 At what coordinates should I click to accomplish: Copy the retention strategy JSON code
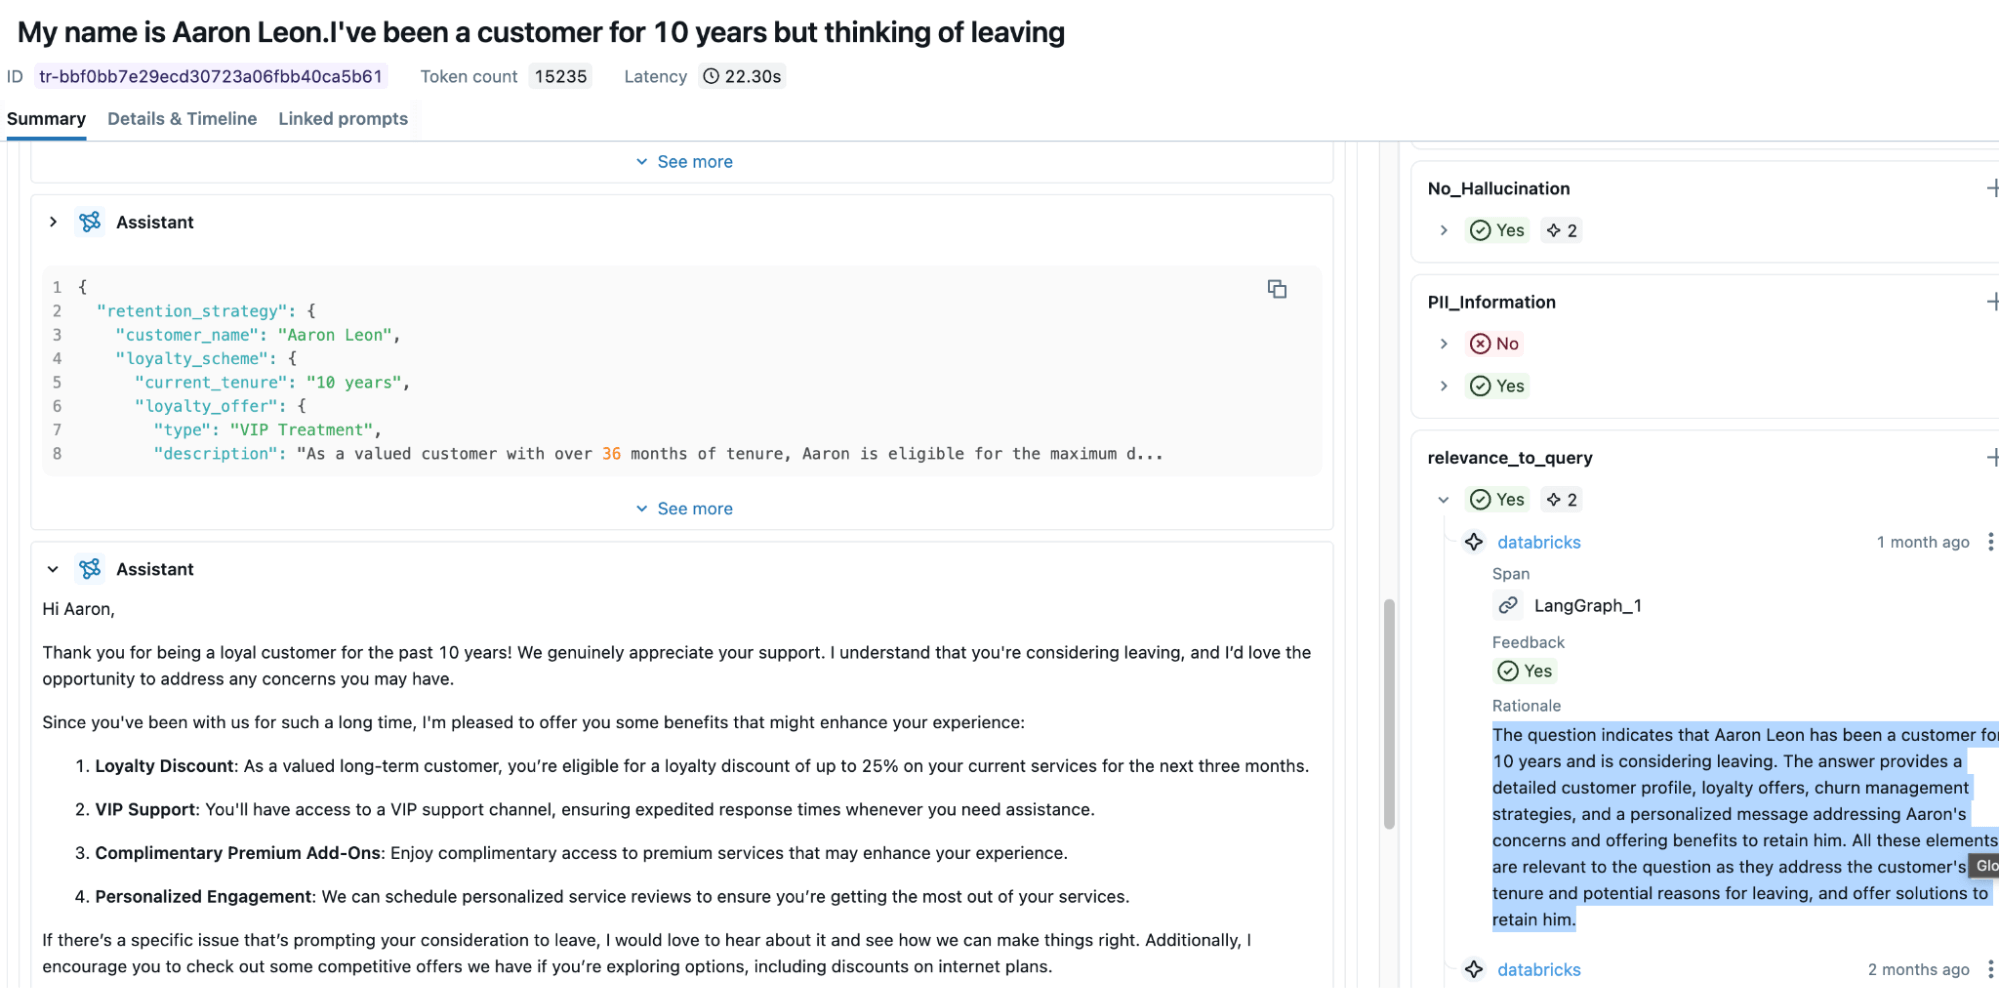pyautogui.click(x=1277, y=289)
